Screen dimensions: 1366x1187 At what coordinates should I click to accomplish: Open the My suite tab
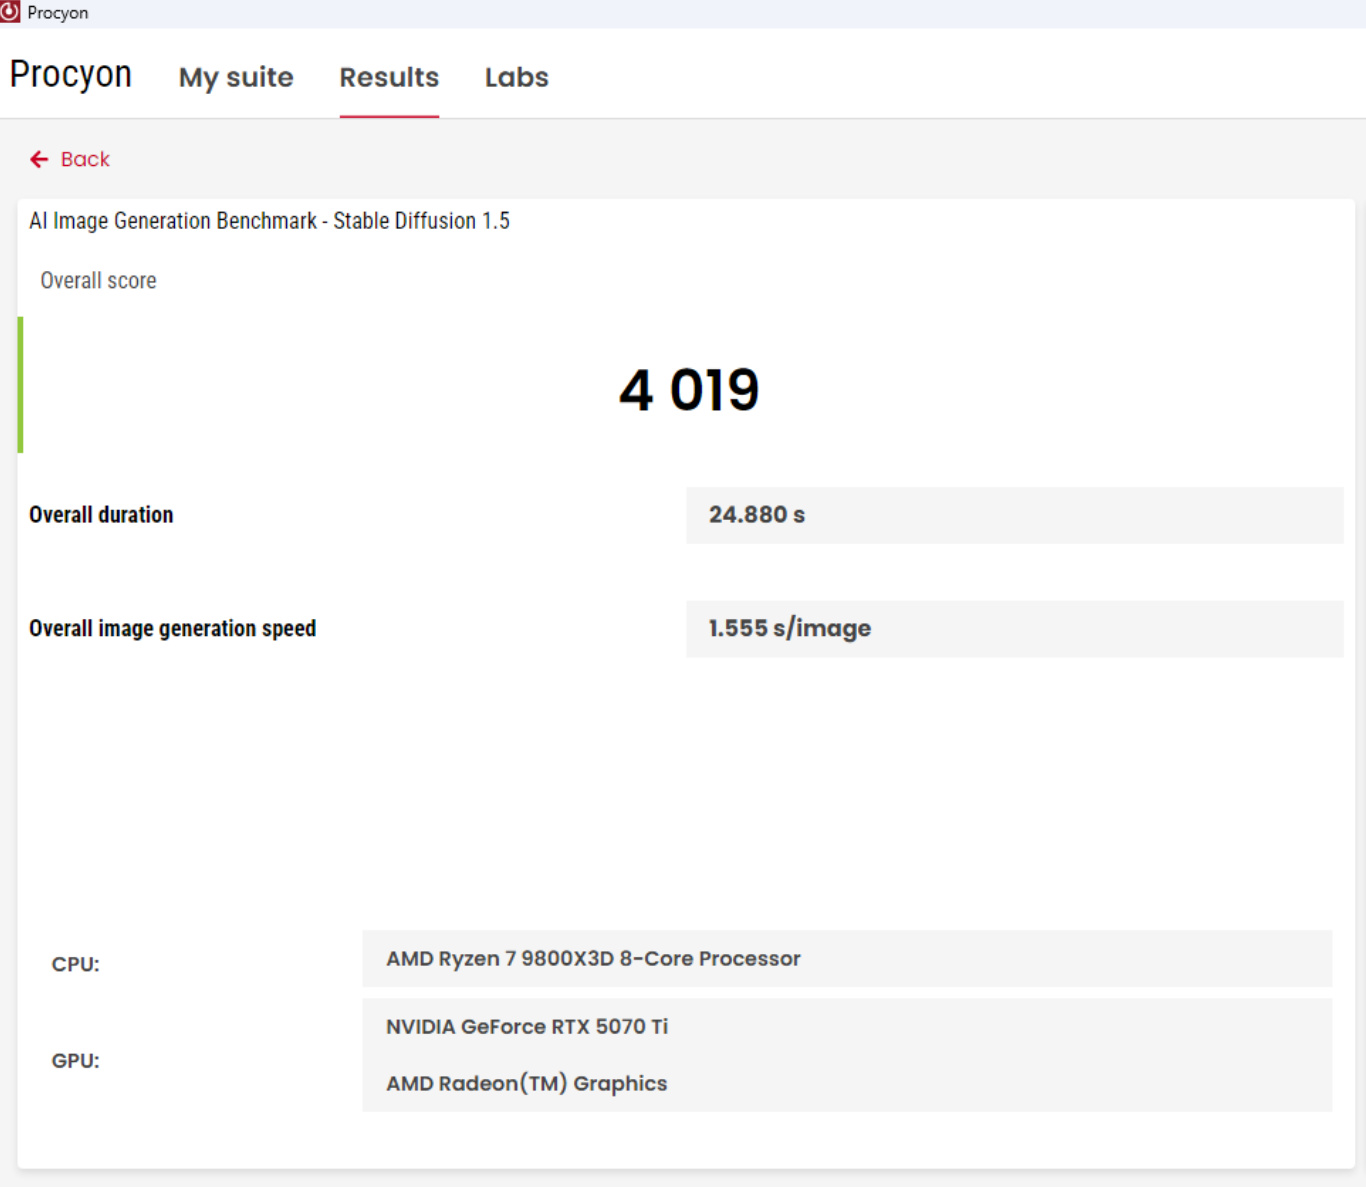[236, 77]
